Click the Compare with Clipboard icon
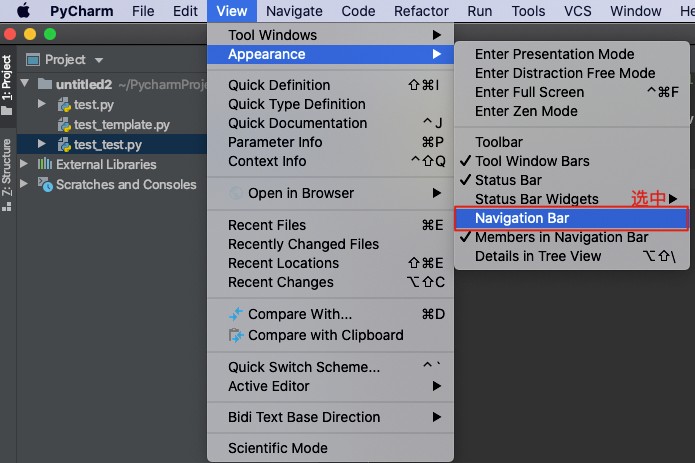This screenshot has width=695, height=463. click(236, 335)
